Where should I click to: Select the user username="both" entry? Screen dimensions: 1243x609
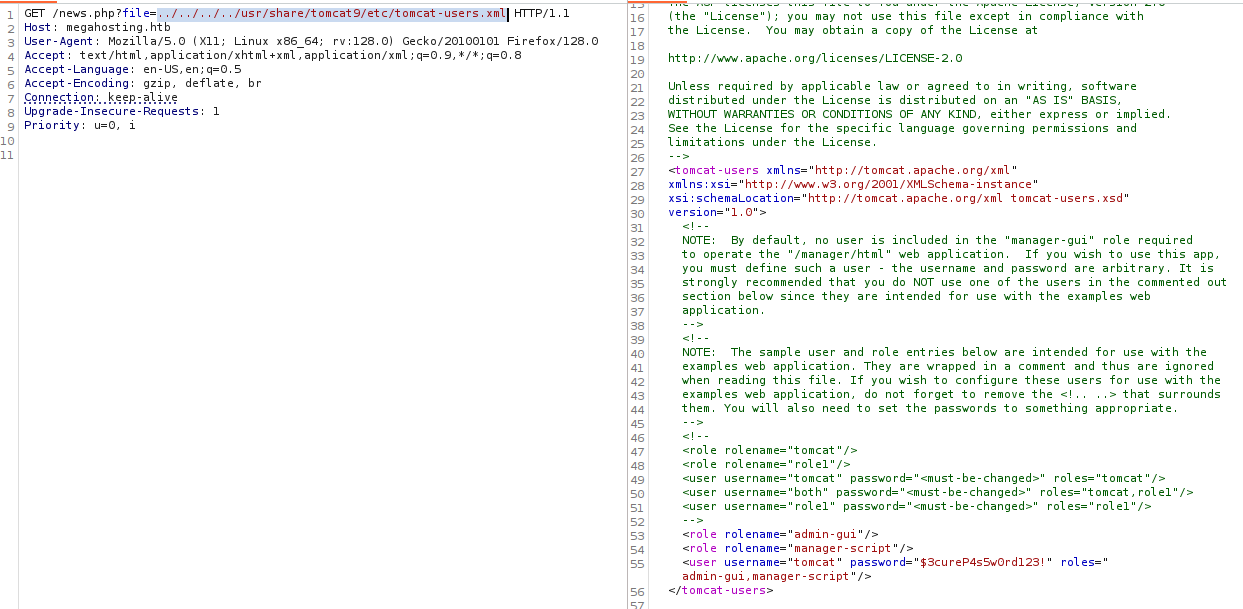click(x=937, y=492)
